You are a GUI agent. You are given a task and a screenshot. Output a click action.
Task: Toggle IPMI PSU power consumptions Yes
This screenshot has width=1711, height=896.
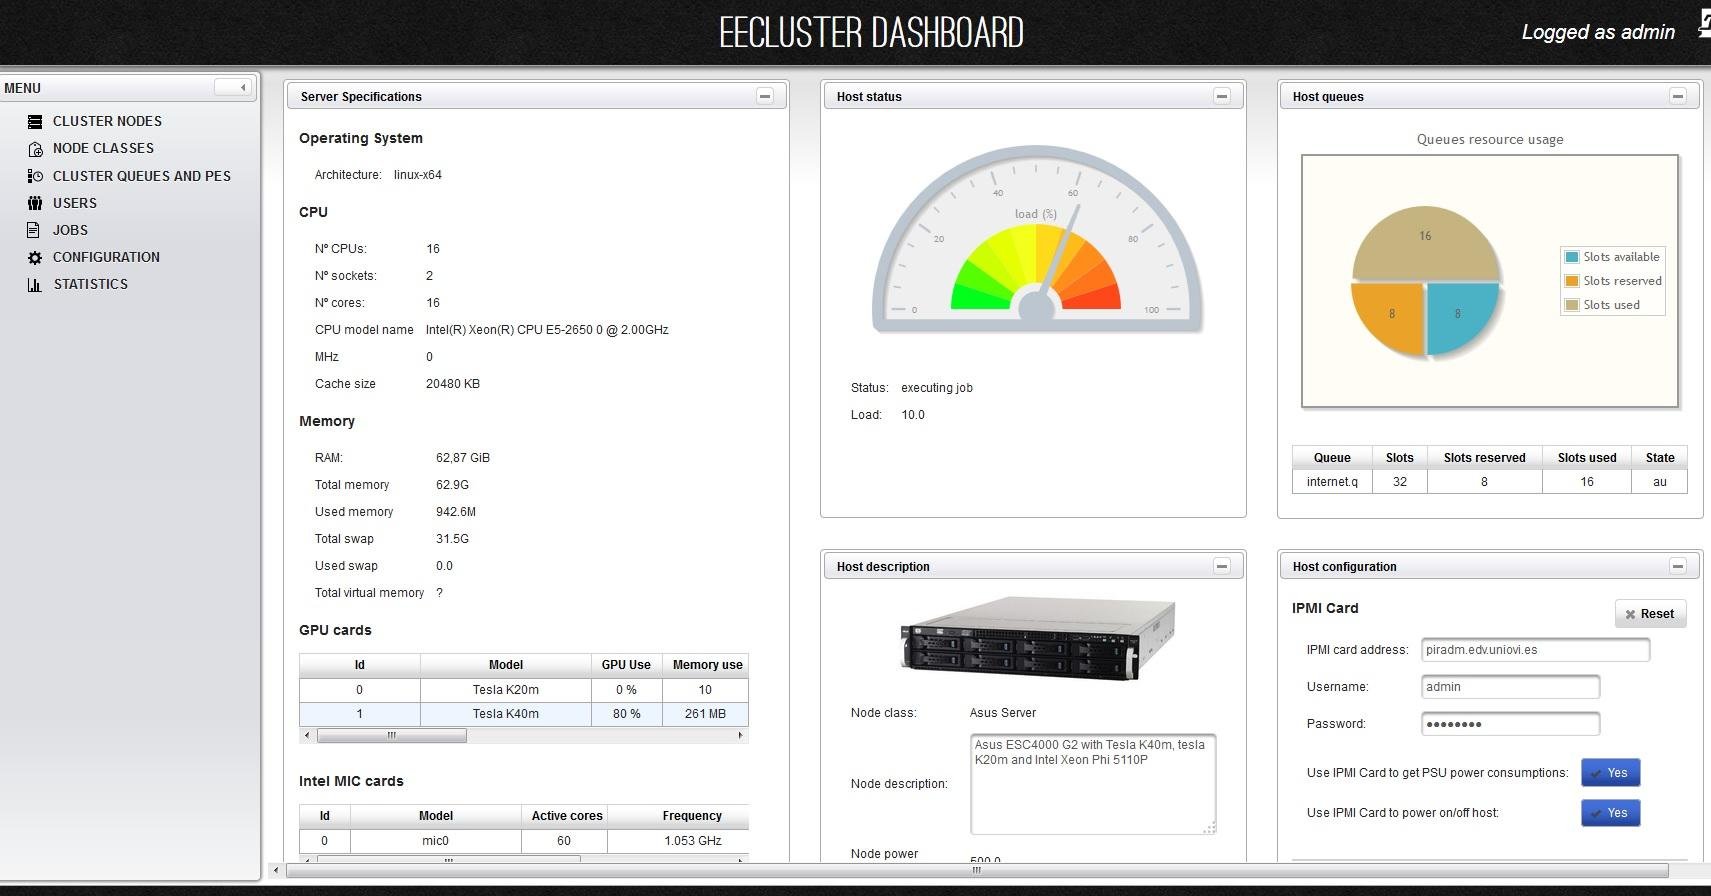pos(1610,773)
